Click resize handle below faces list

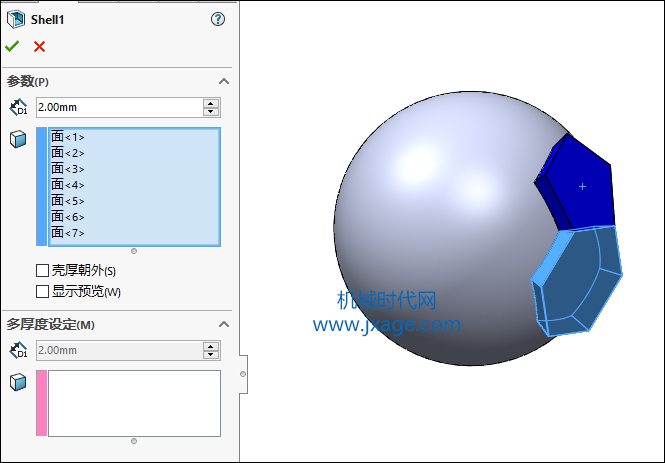click(x=134, y=251)
